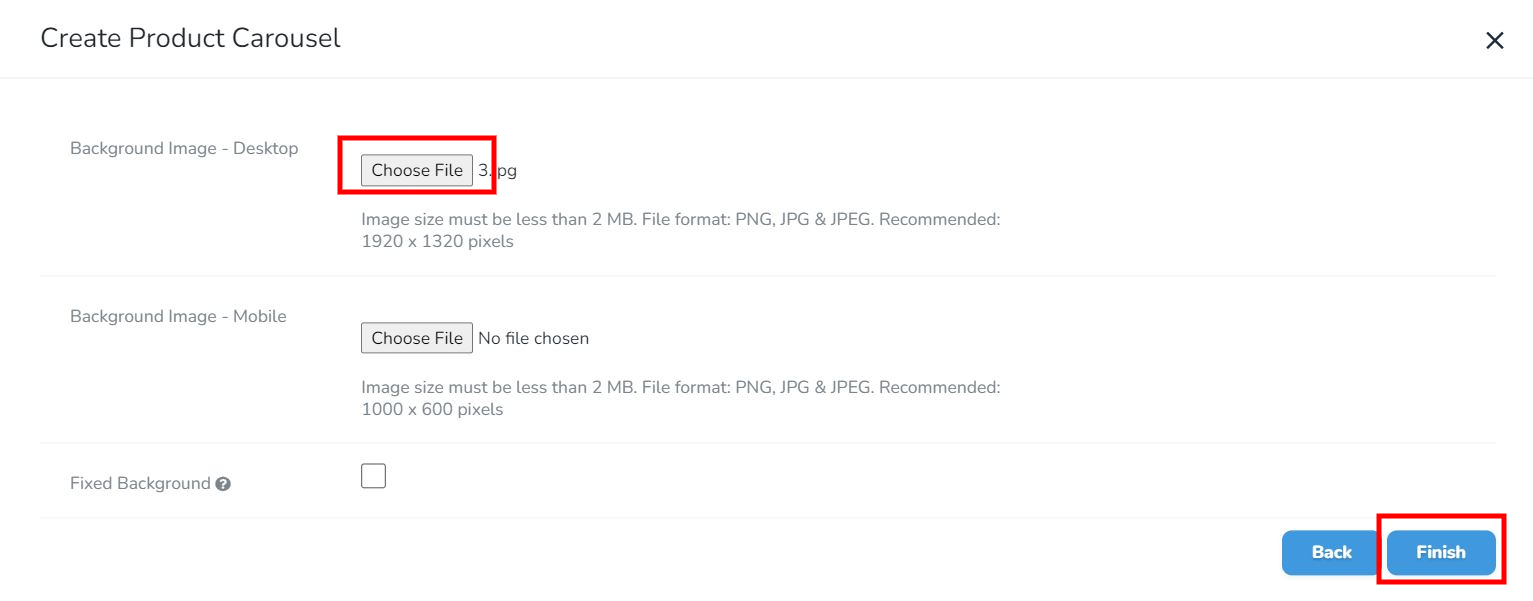This screenshot has height=601, width=1533.
Task: Go back using the Back button
Action: pos(1331,552)
